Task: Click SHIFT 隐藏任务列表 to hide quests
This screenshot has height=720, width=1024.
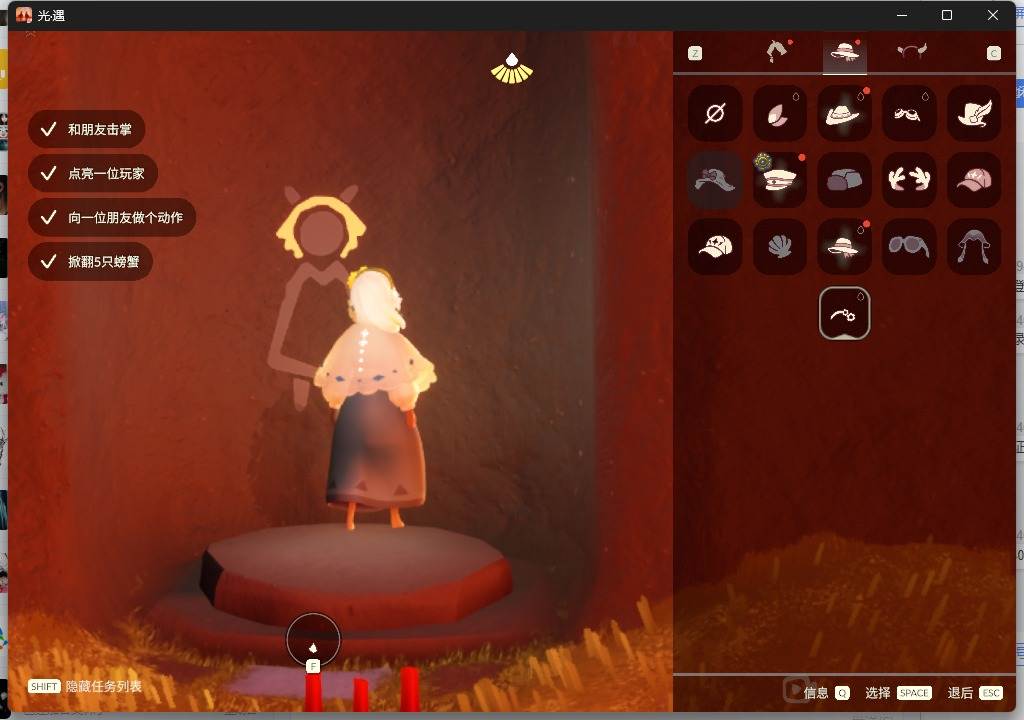Action: [x=85, y=687]
